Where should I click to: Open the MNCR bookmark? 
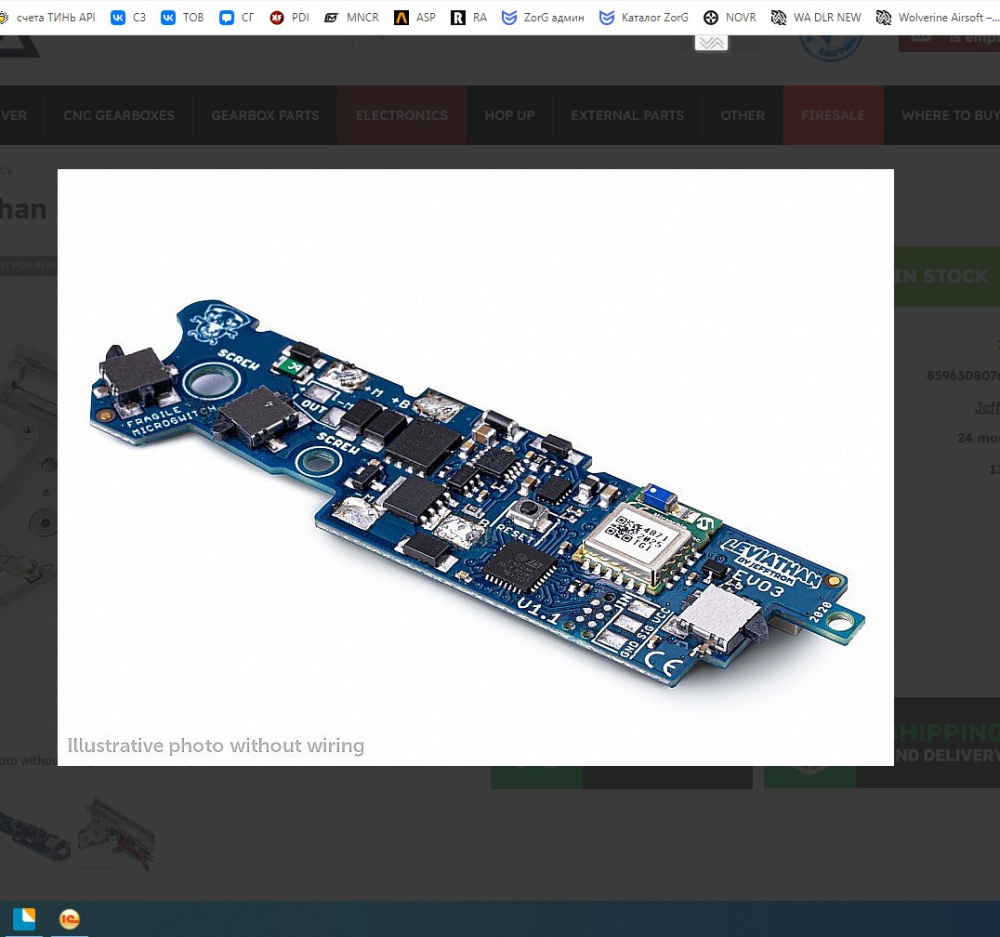tap(351, 17)
